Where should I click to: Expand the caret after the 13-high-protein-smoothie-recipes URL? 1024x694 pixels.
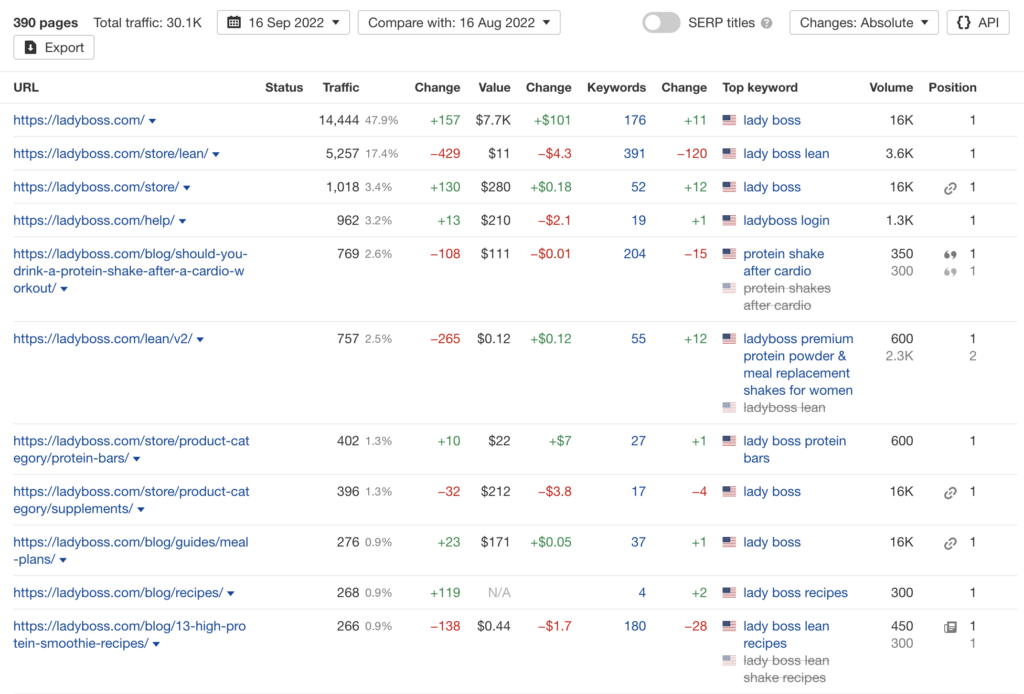(156, 644)
